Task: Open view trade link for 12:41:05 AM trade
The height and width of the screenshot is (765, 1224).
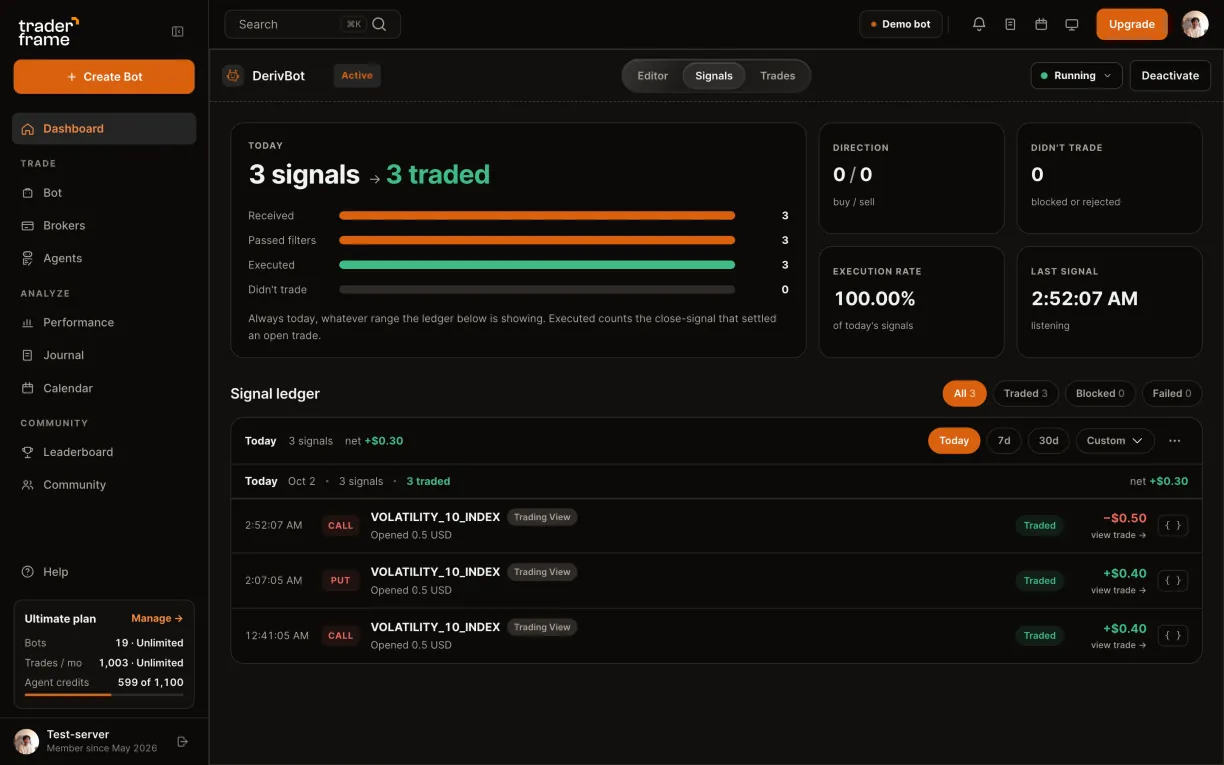Action: click(1119, 646)
